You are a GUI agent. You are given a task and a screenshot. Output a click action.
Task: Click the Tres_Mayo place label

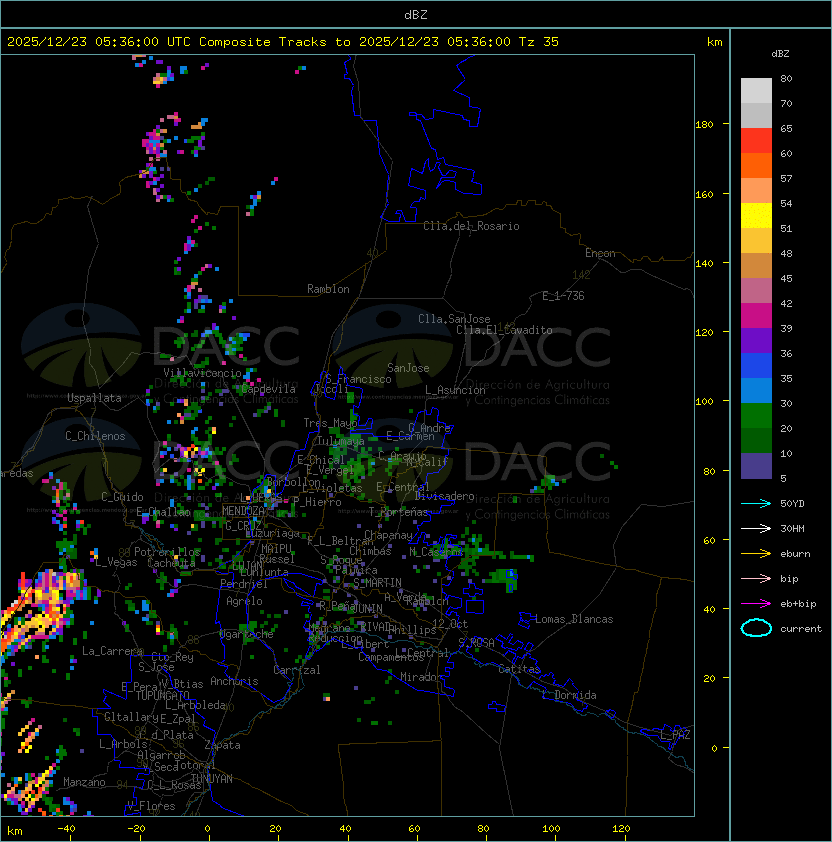point(330,423)
